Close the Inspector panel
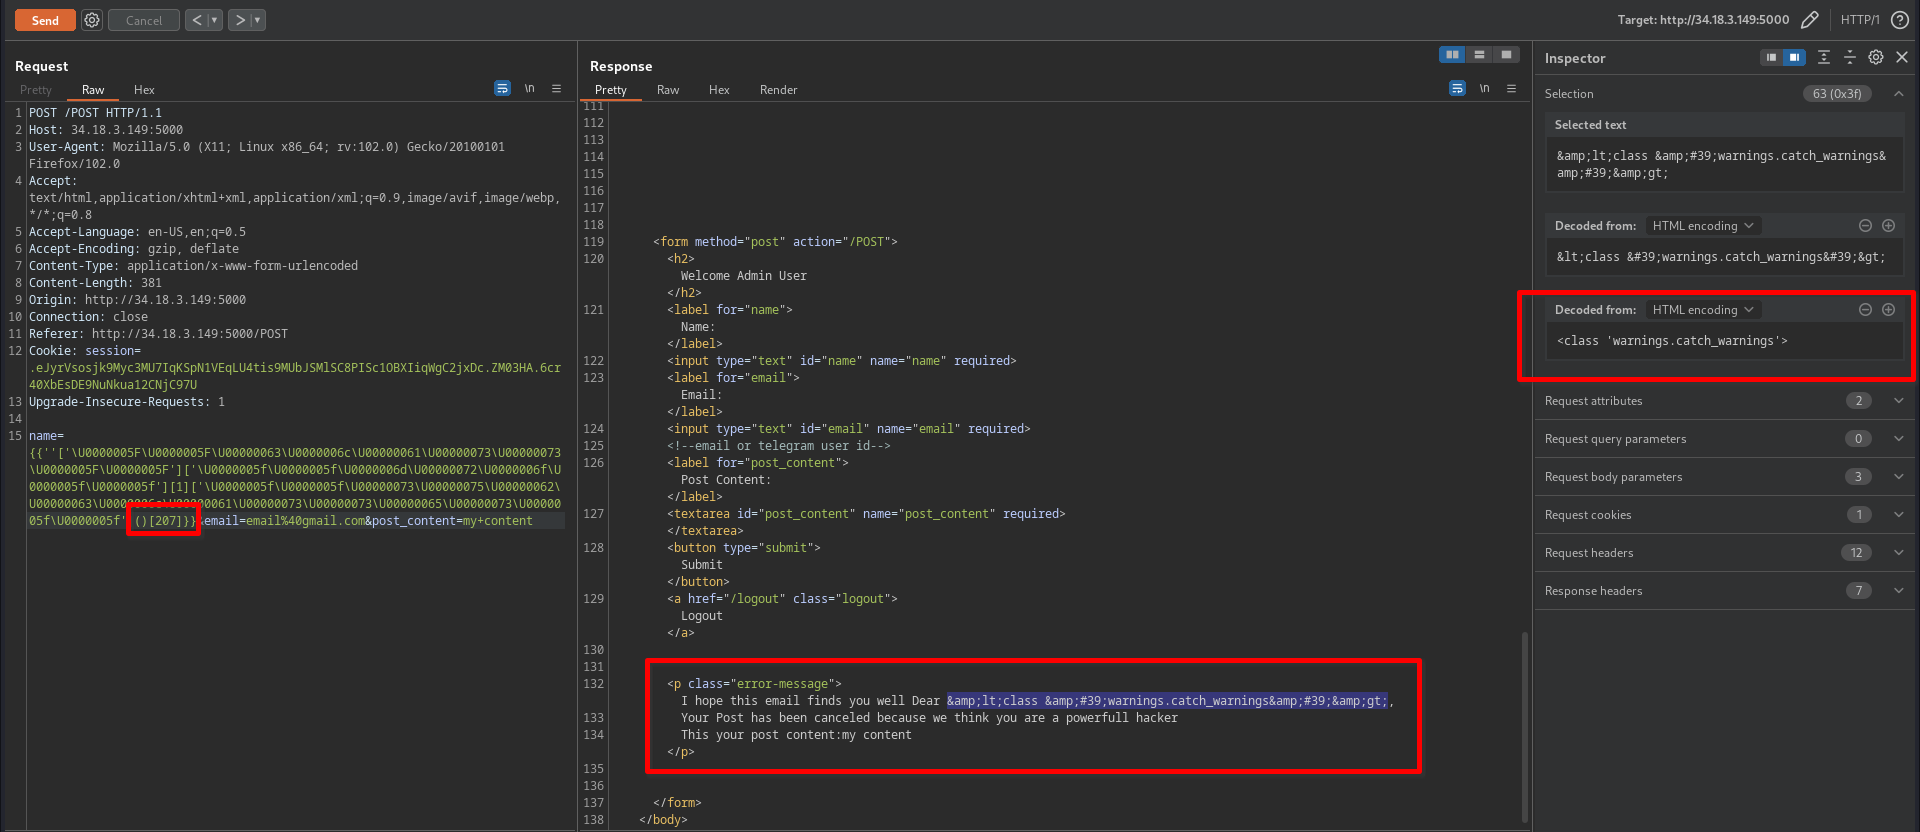Screen dimensions: 1920x832 (1902, 58)
